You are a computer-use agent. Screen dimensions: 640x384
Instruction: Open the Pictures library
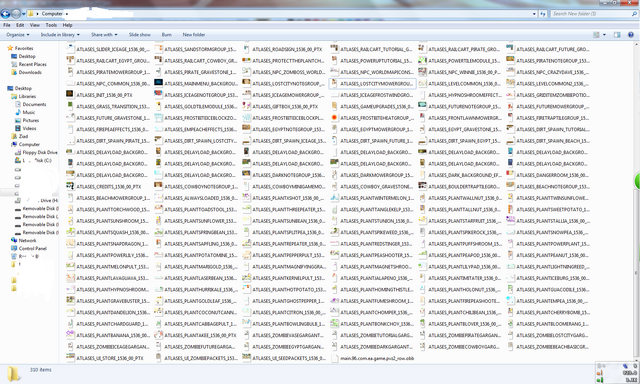(31, 120)
